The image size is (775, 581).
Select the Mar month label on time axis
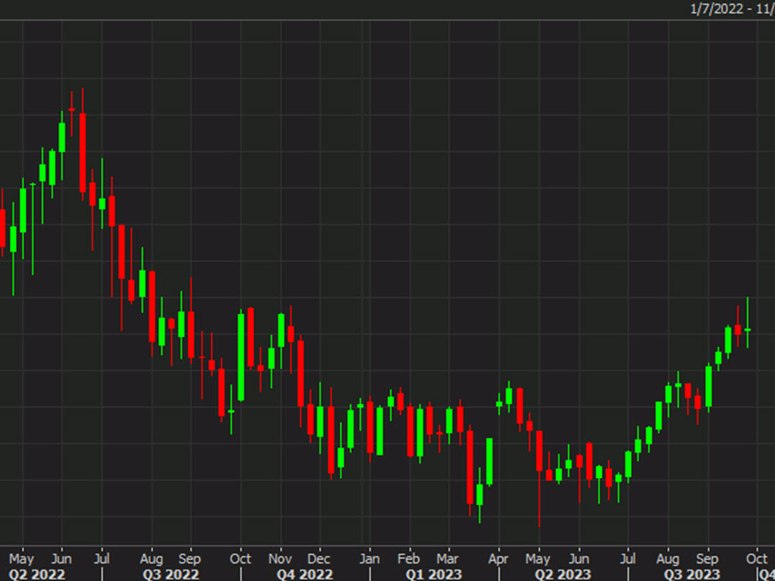pyautogui.click(x=447, y=558)
